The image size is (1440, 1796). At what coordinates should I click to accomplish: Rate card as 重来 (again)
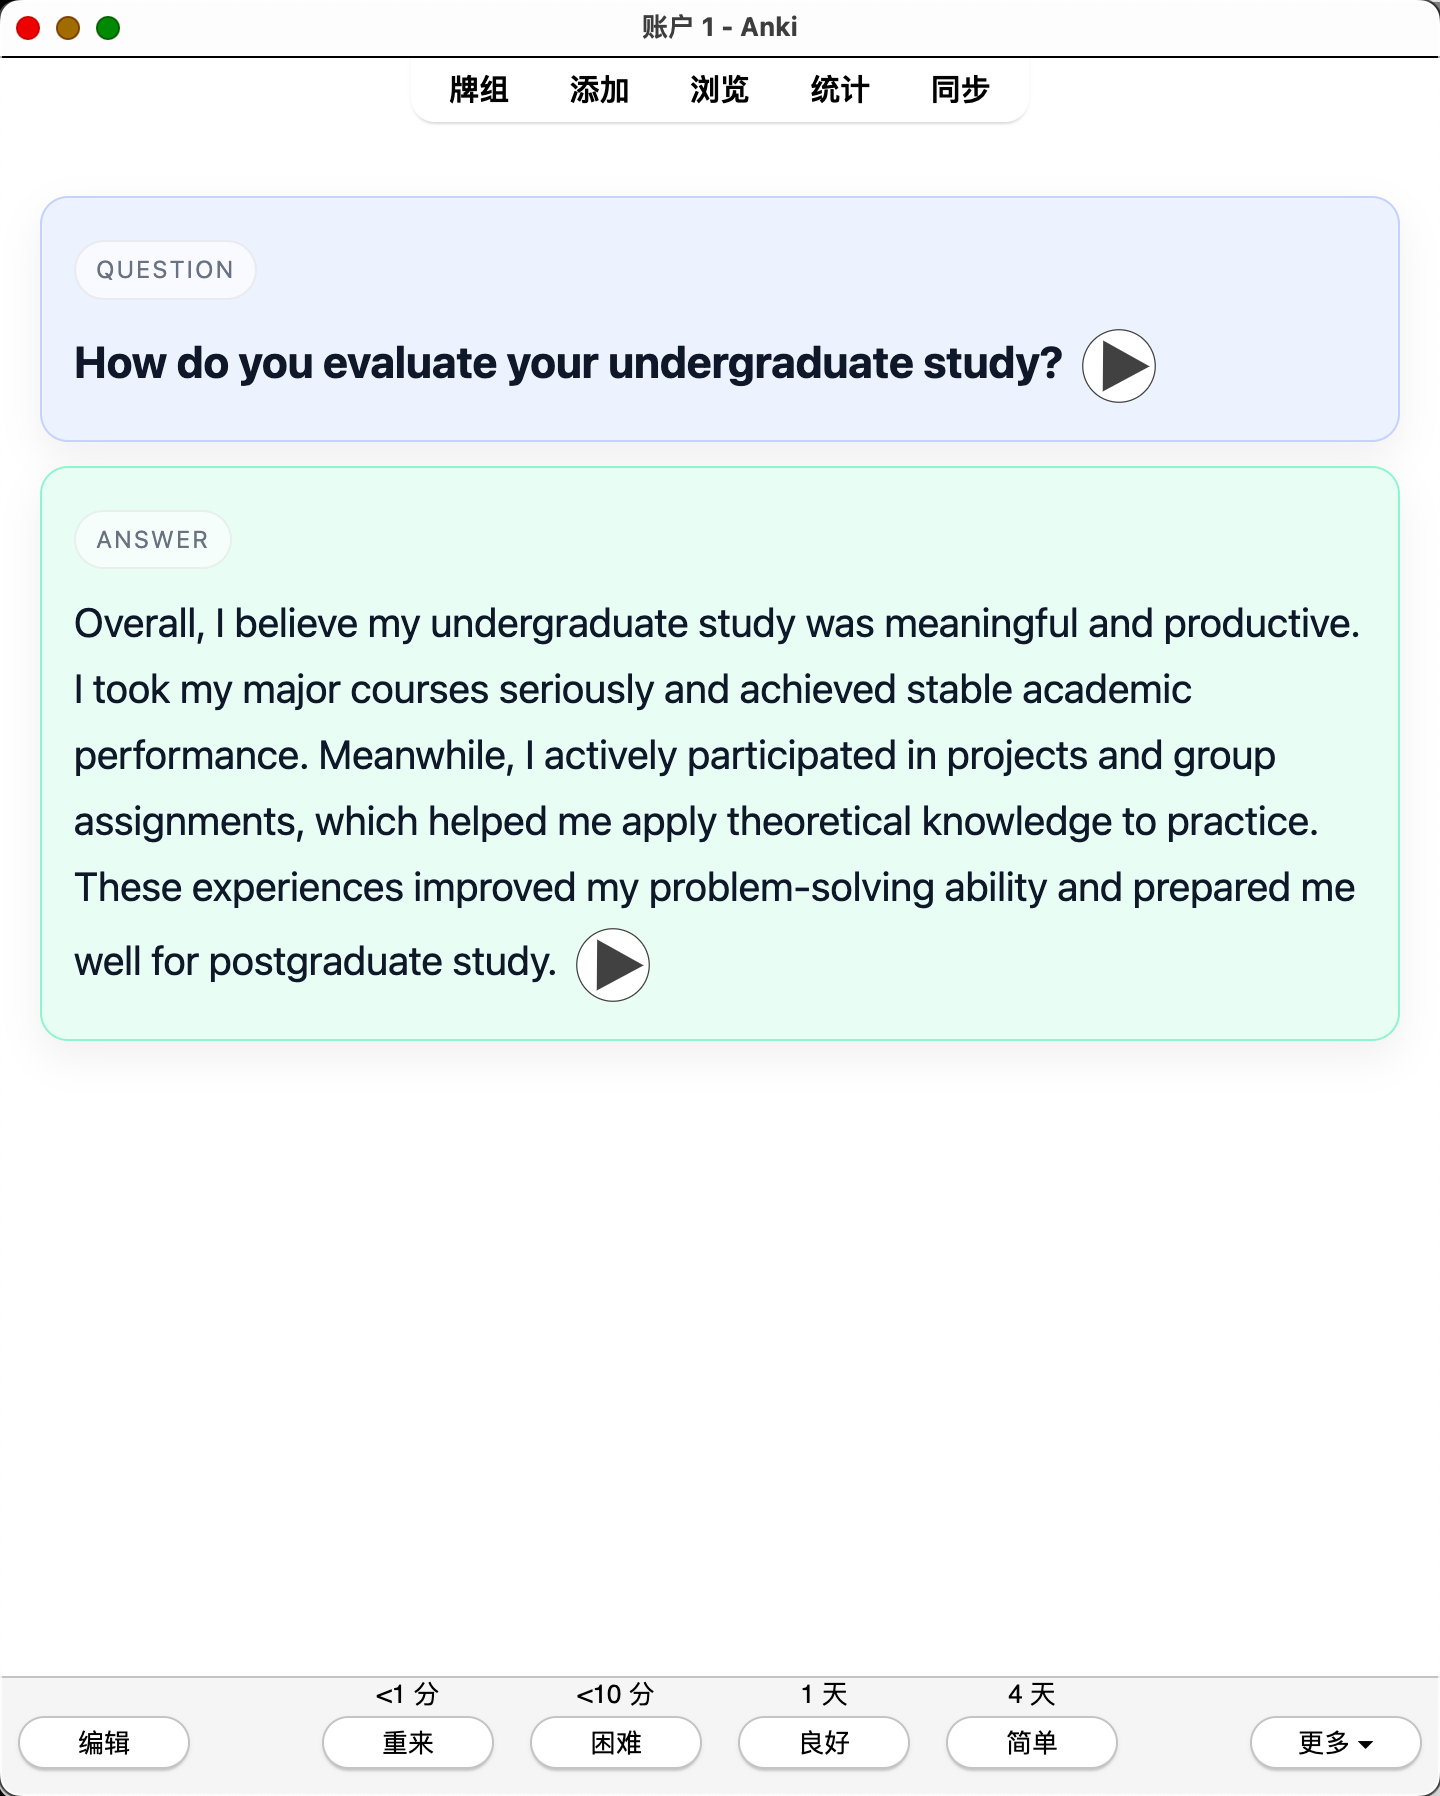408,1743
